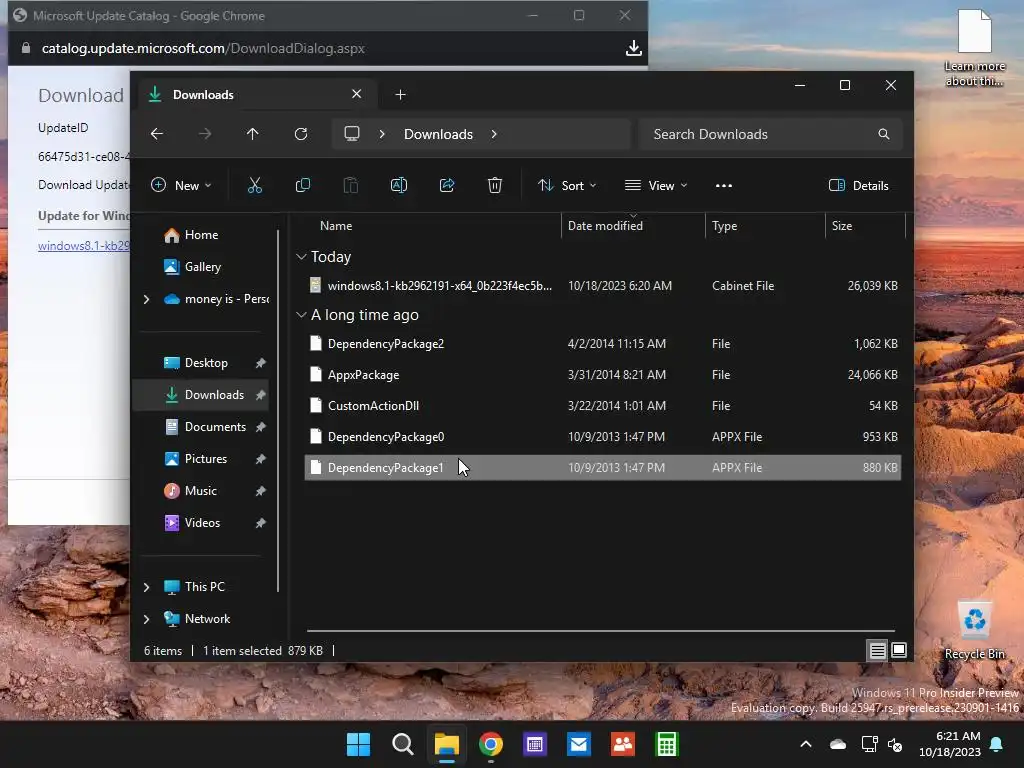
Task: Select the DependencyPackage2 file
Action: [602, 344]
